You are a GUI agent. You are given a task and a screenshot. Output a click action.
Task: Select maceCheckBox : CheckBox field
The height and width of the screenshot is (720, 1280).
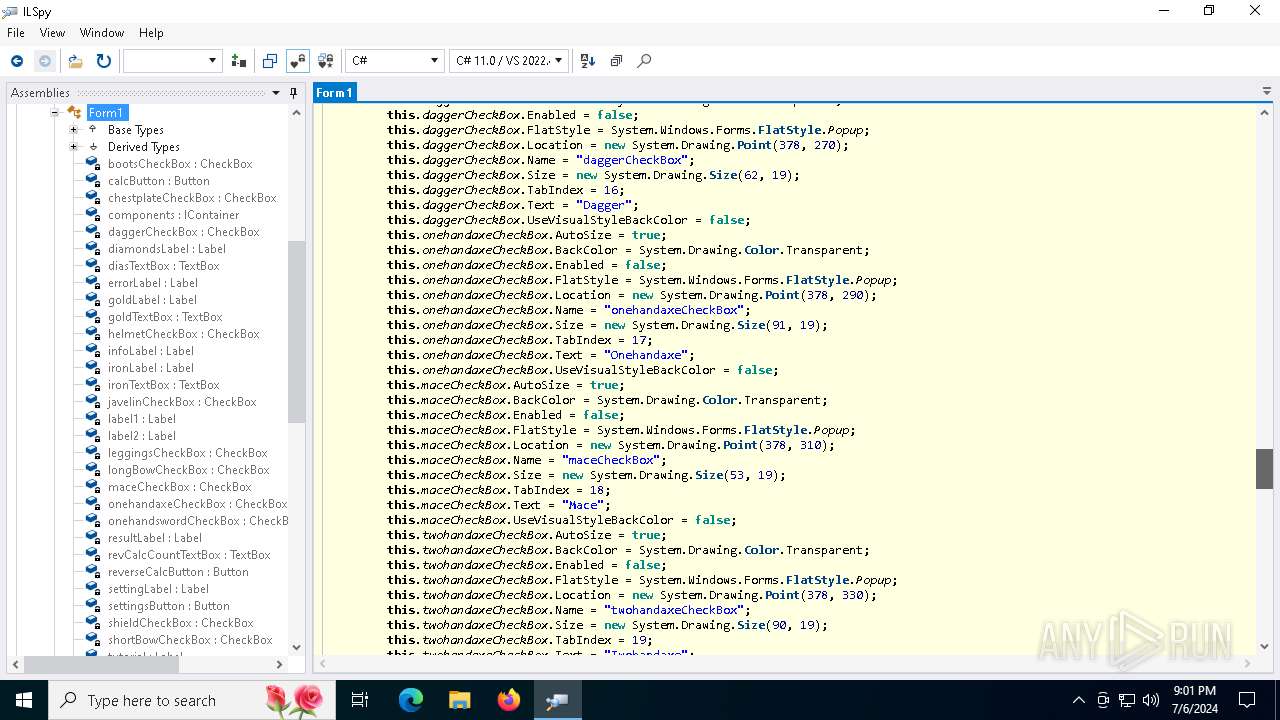[x=180, y=487]
